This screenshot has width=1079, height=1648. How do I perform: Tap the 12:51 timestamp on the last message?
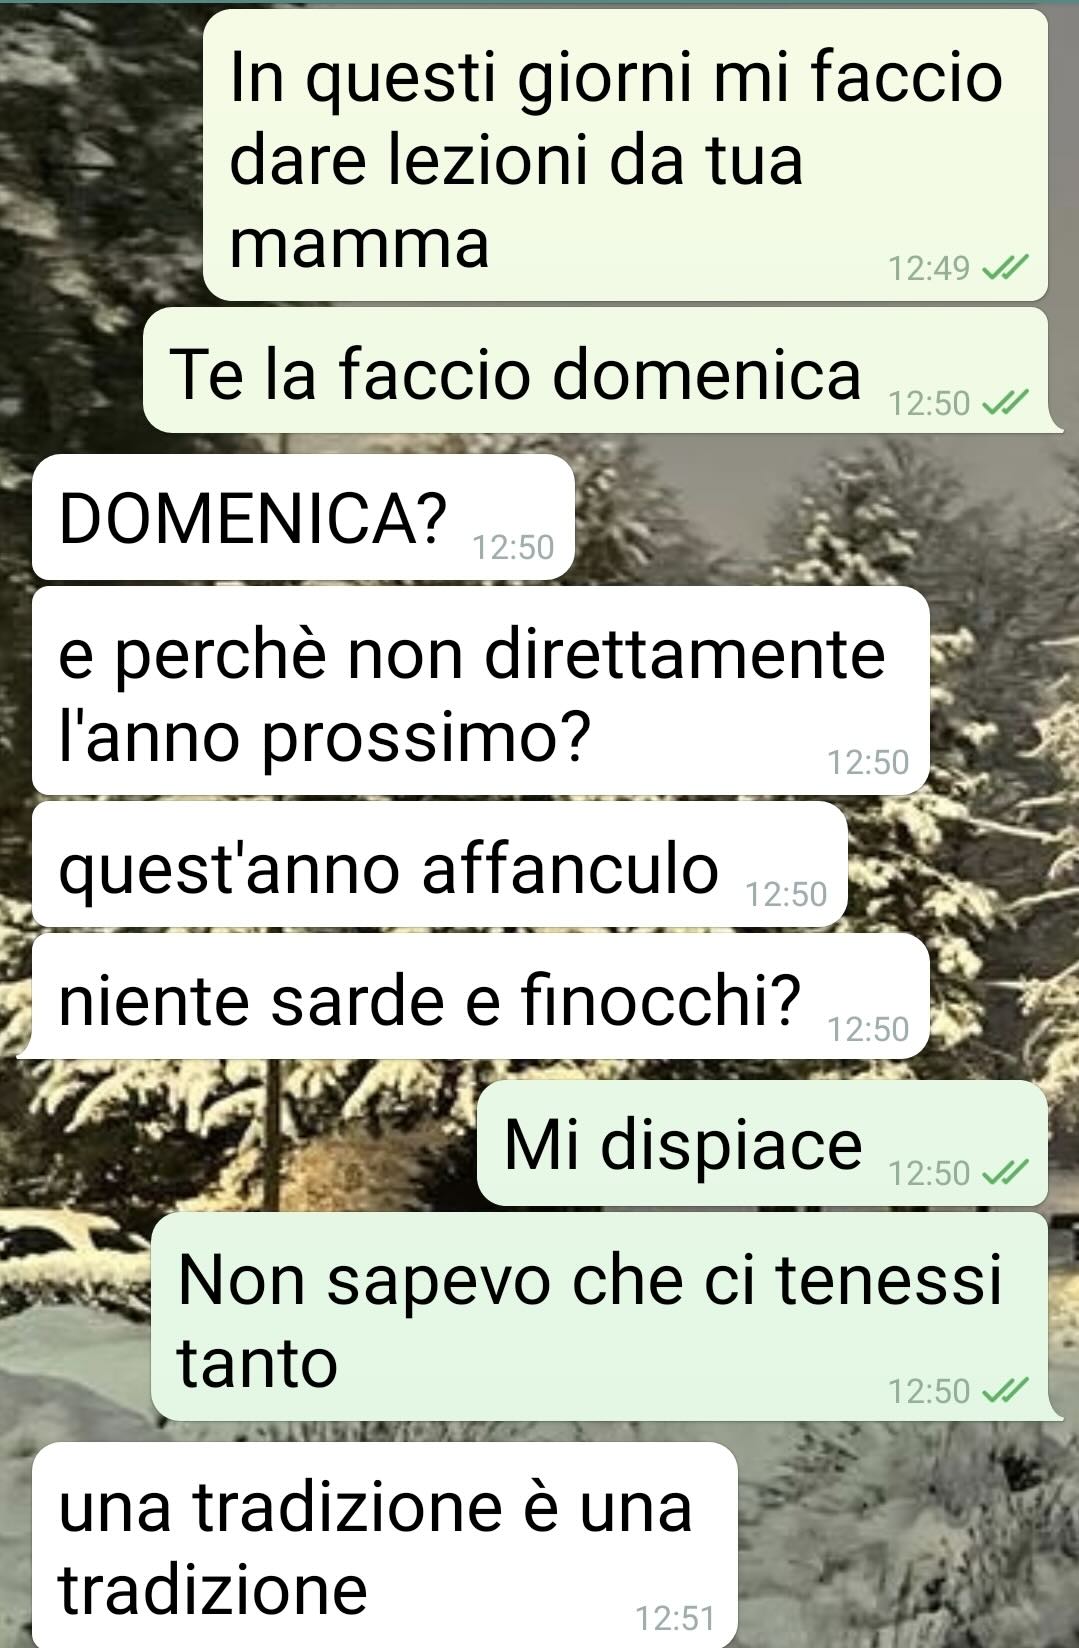click(675, 1618)
